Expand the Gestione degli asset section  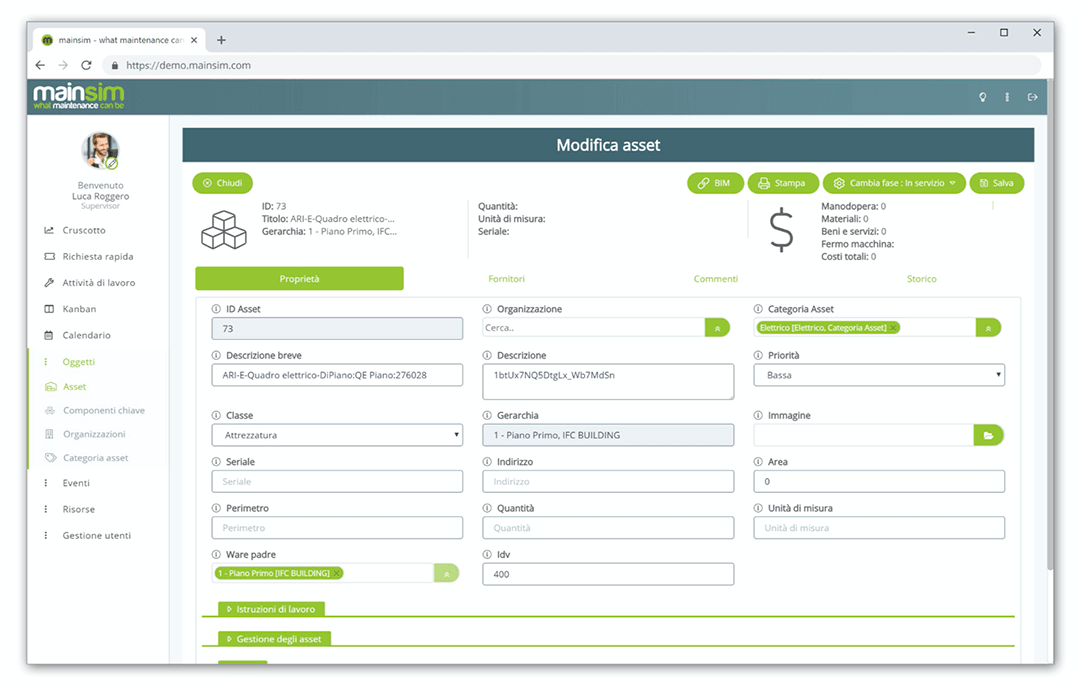click(274, 639)
